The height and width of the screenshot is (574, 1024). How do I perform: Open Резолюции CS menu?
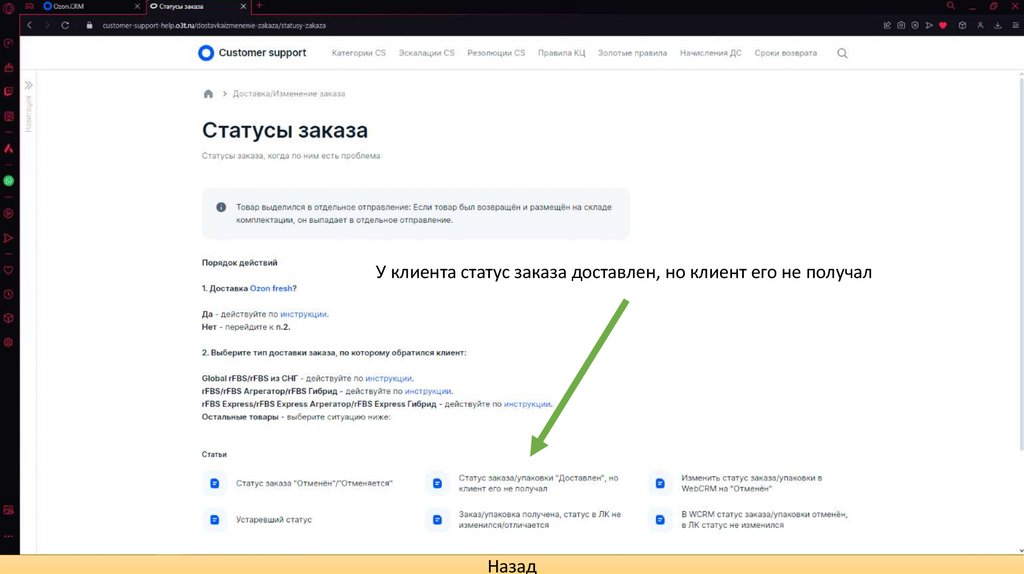(x=496, y=53)
